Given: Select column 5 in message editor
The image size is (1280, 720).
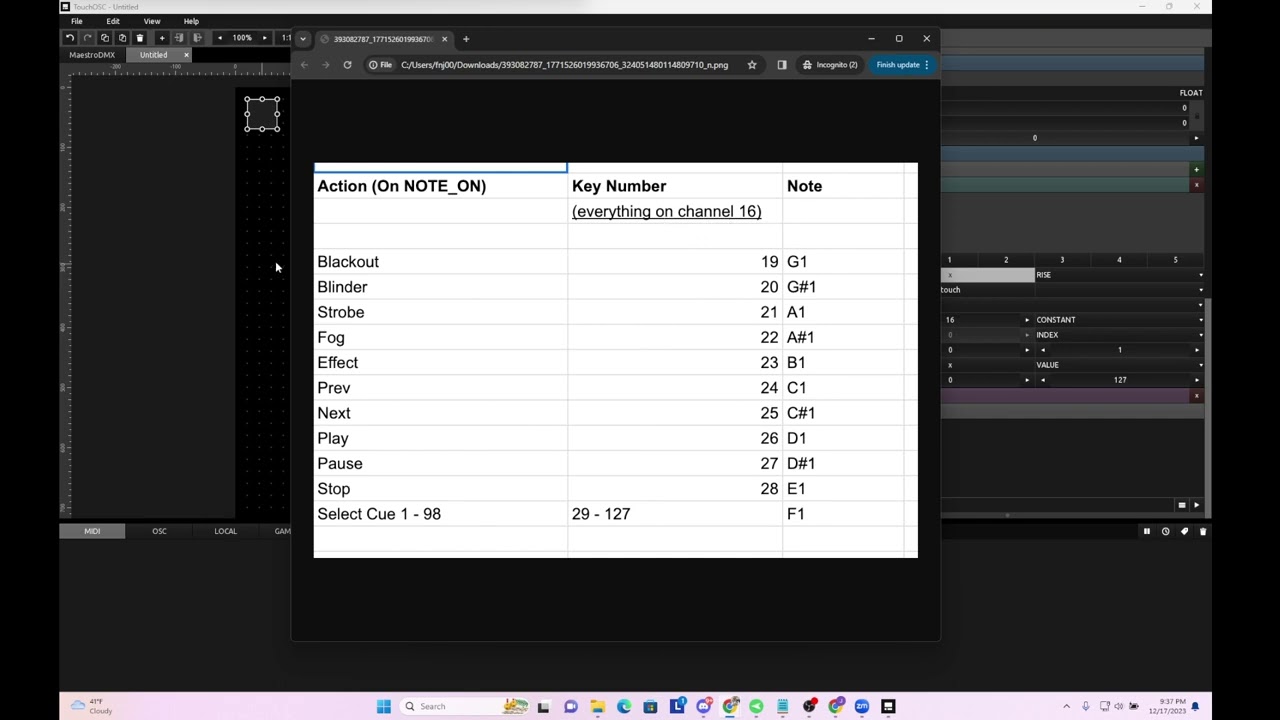Looking at the screenshot, I should pos(1175,260).
